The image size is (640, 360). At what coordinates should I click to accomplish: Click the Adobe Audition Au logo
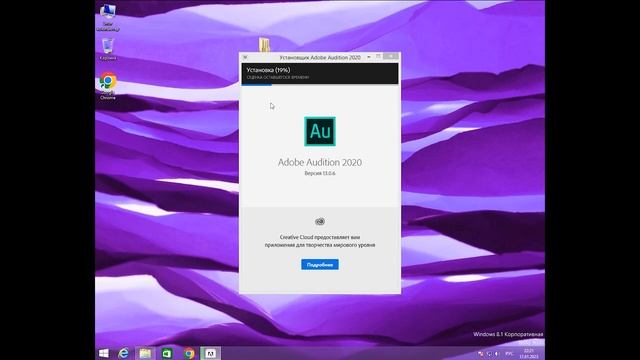pyautogui.click(x=320, y=131)
